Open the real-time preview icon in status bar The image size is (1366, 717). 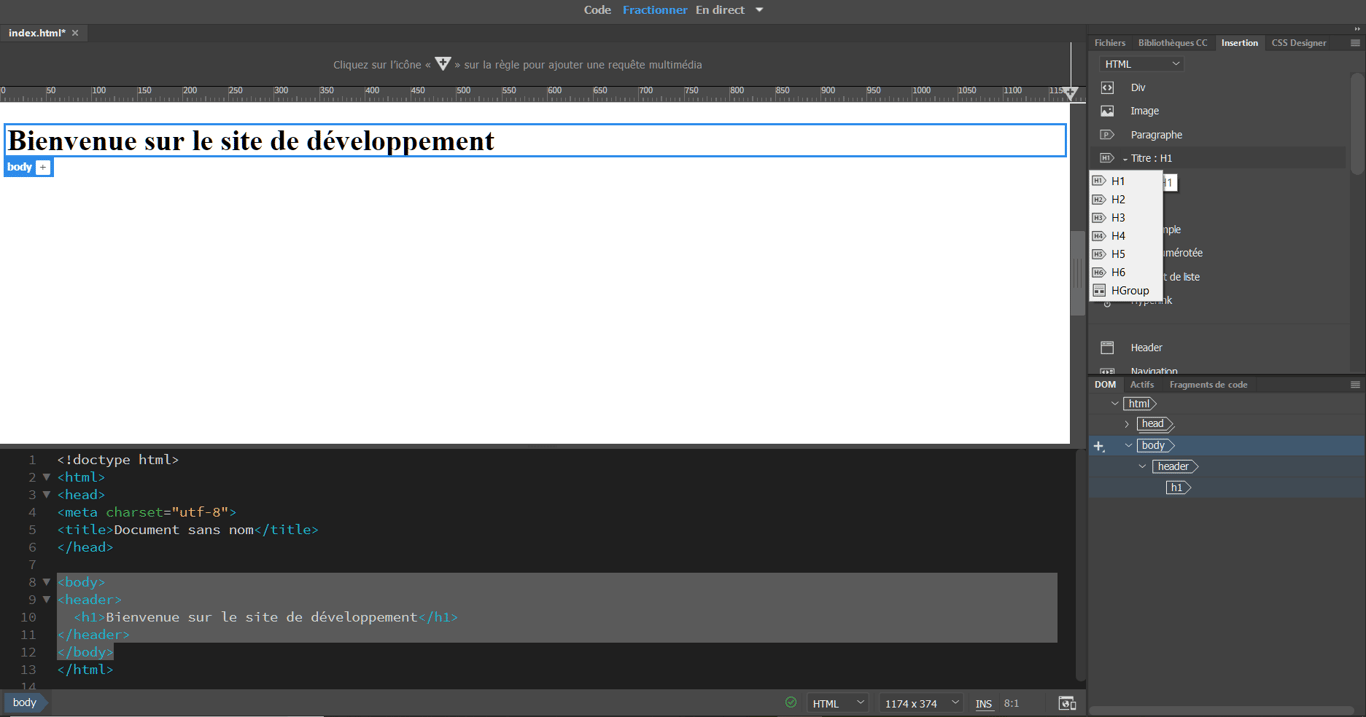1067,703
